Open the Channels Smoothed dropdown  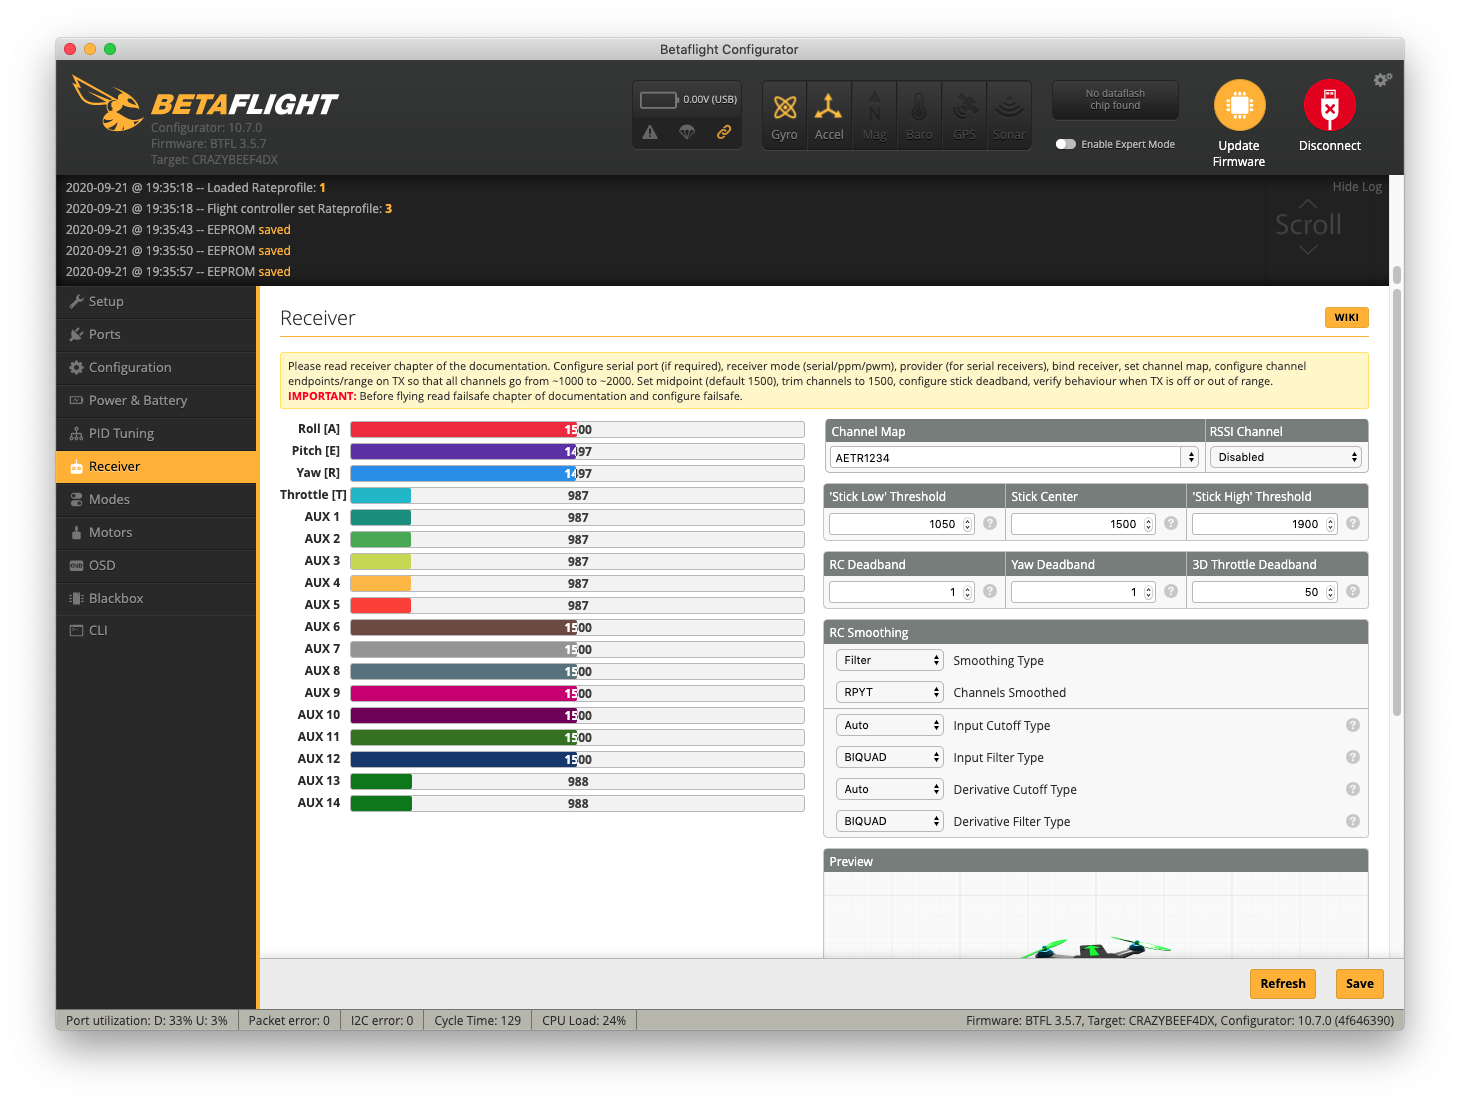tap(890, 692)
